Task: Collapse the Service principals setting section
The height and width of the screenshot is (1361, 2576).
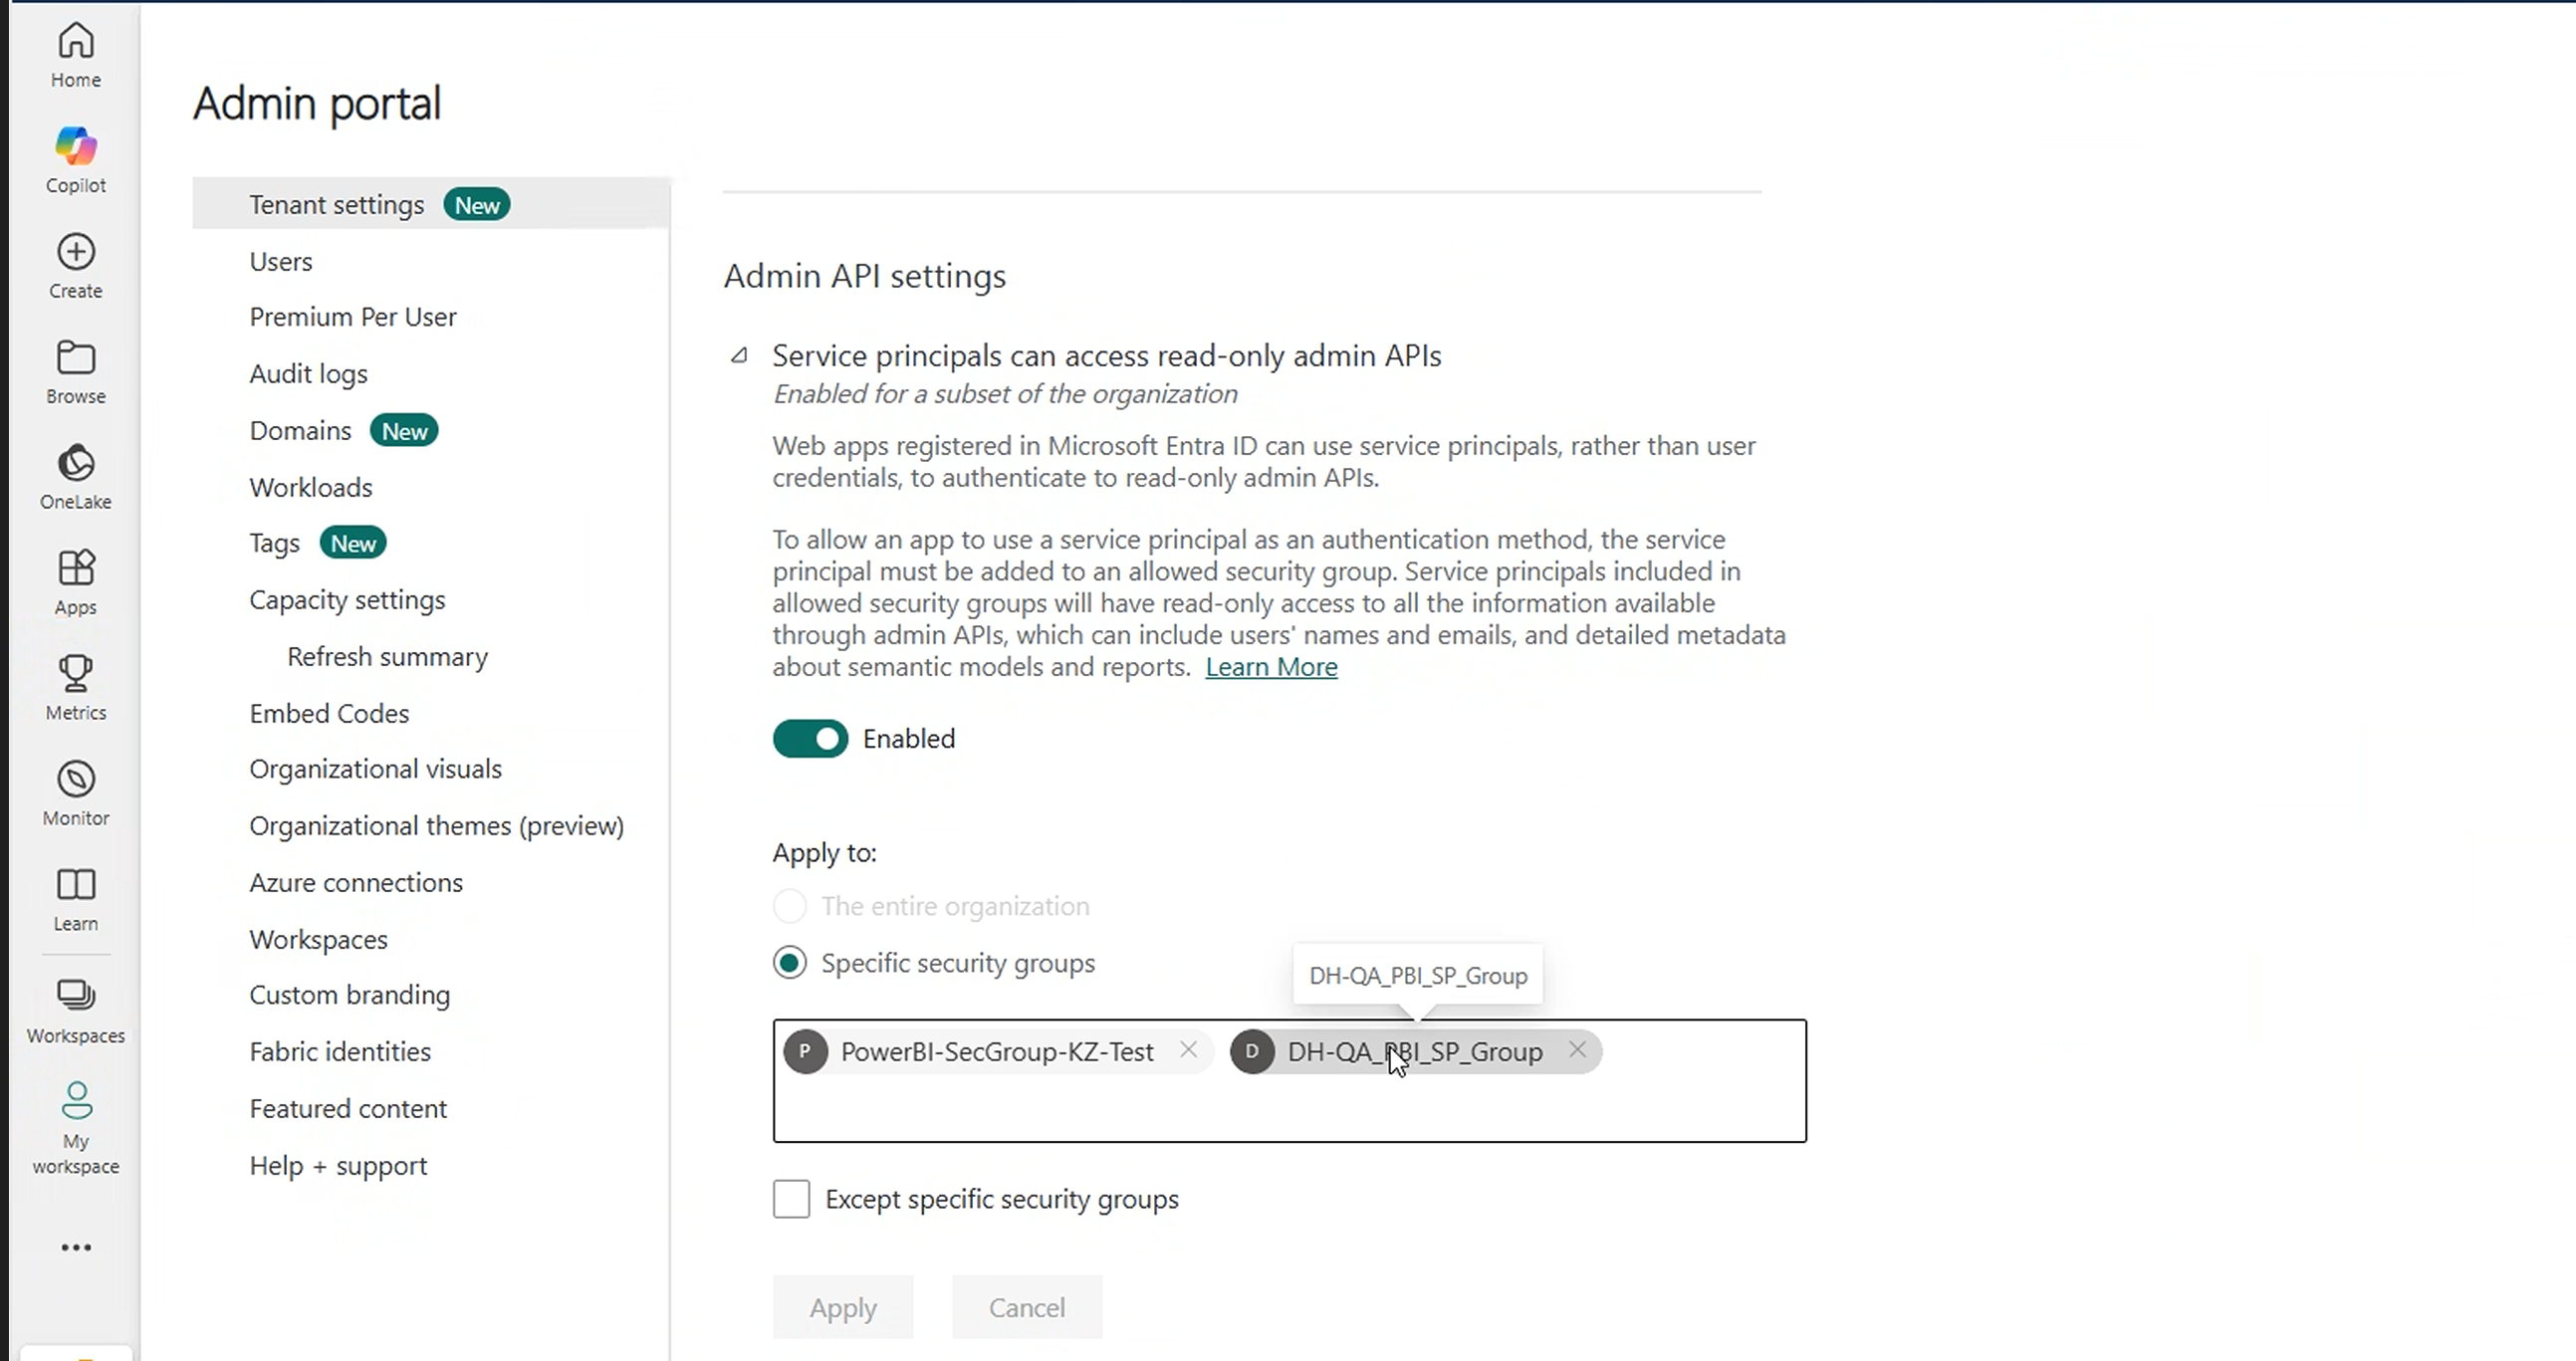Action: coord(739,356)
